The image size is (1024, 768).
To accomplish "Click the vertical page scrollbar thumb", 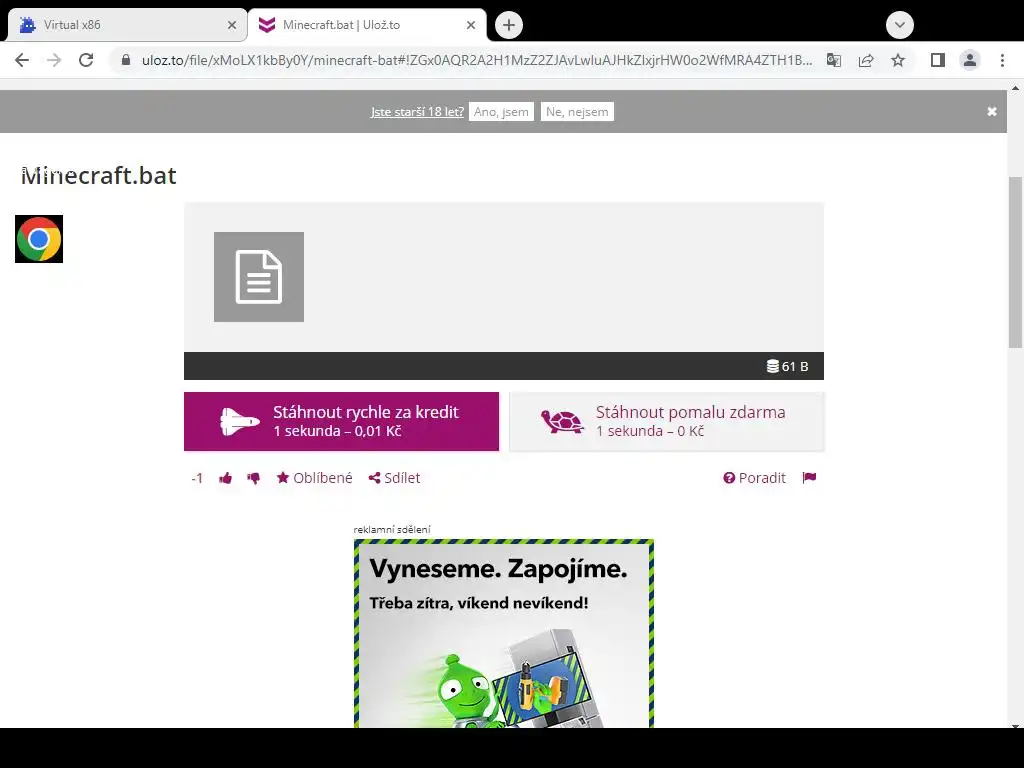I will [1016, 263].
